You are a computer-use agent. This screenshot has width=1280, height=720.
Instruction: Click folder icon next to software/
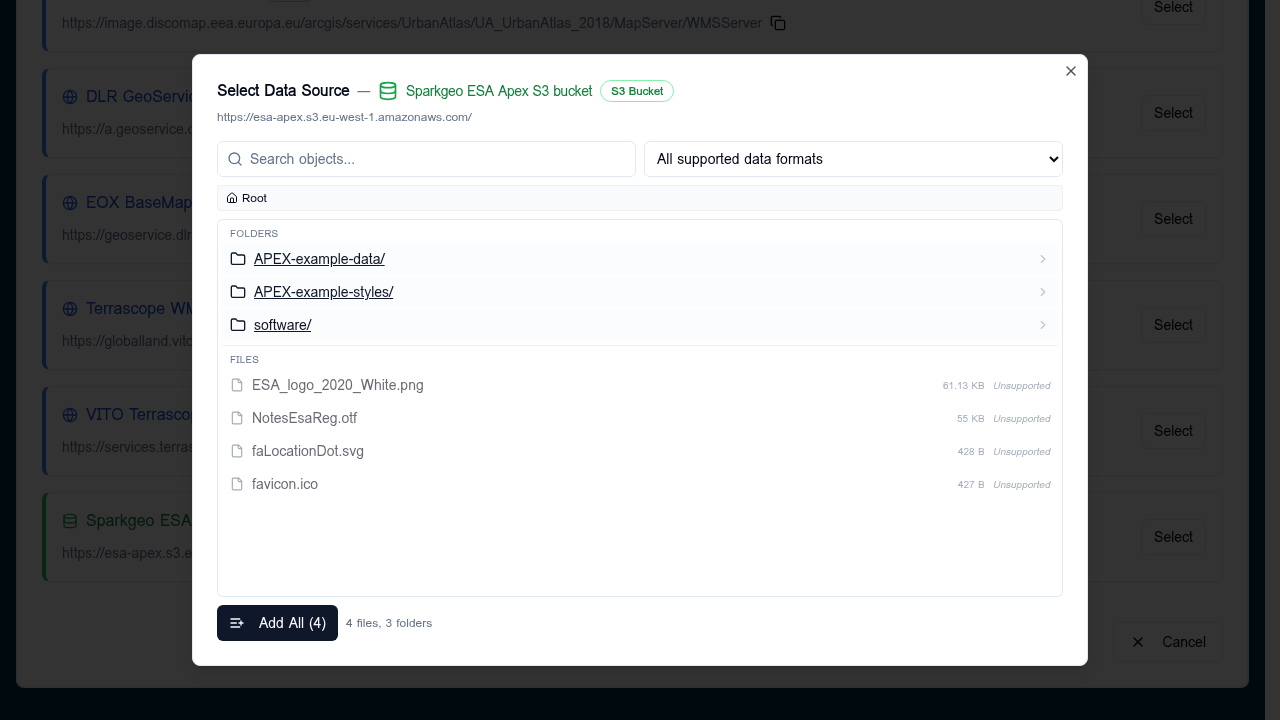click(x=238, y=325)
